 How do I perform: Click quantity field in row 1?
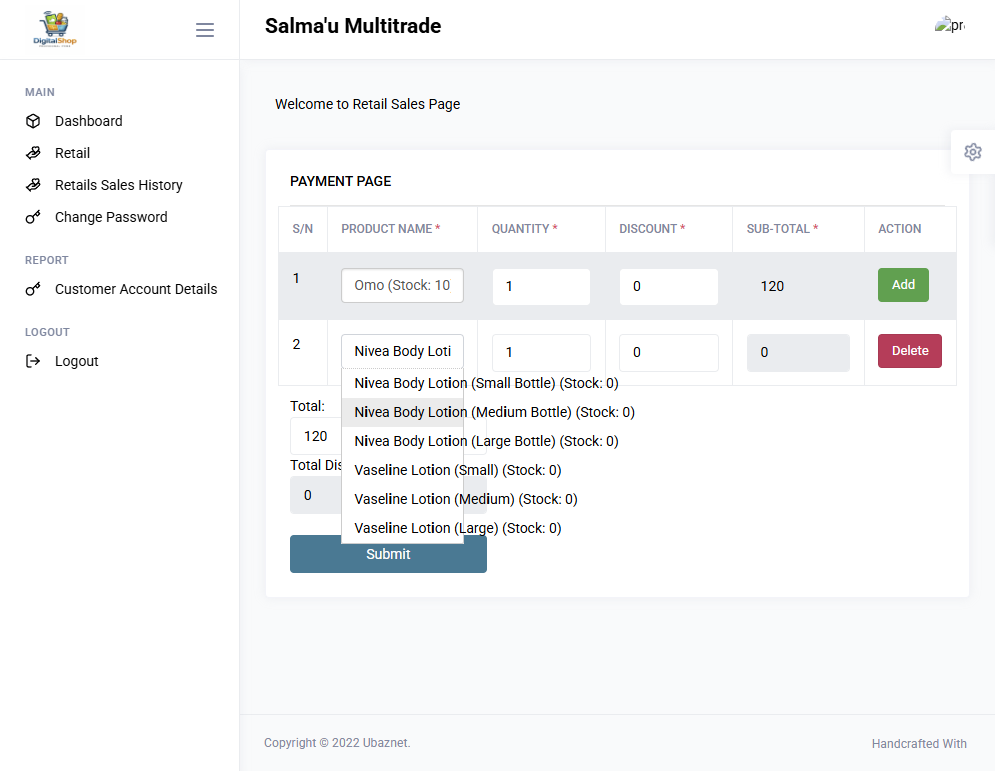click(541, 286)
